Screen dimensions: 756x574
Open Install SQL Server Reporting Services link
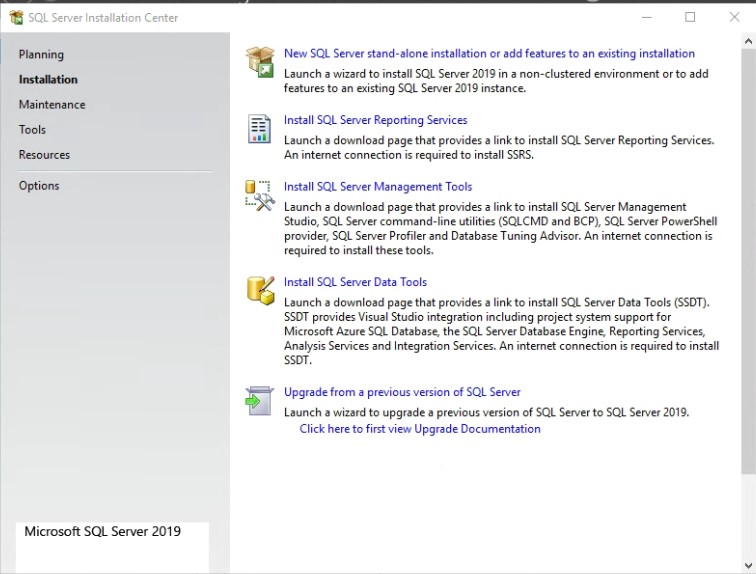375,120
